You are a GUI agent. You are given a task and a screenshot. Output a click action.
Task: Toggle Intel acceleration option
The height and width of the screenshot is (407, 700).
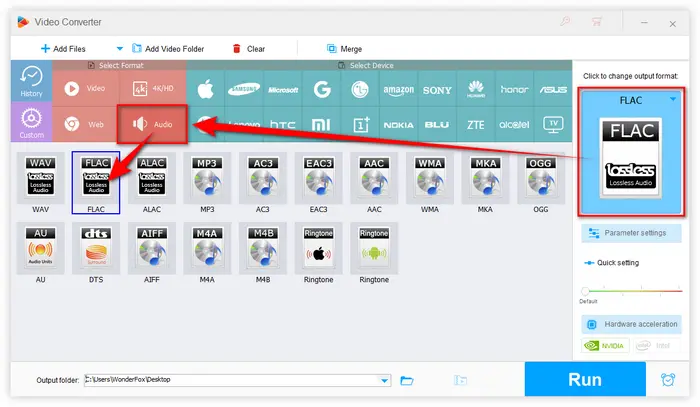(655, 345)
